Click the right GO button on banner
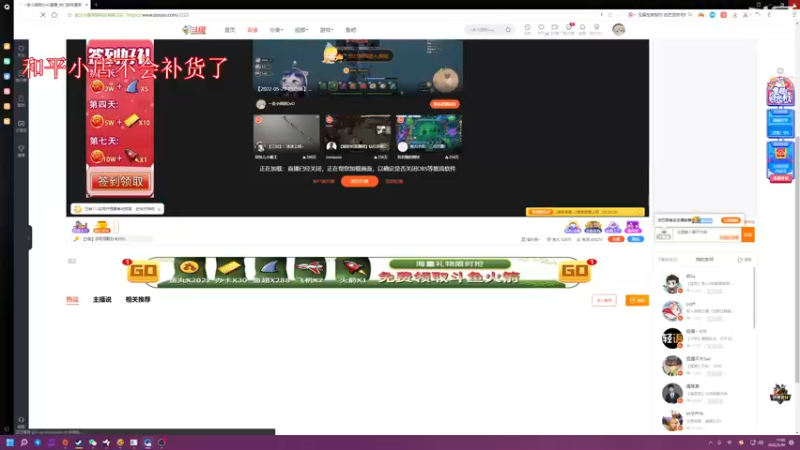Image resolution: width=800 pixels, height=450 pixels. point(575,271)
